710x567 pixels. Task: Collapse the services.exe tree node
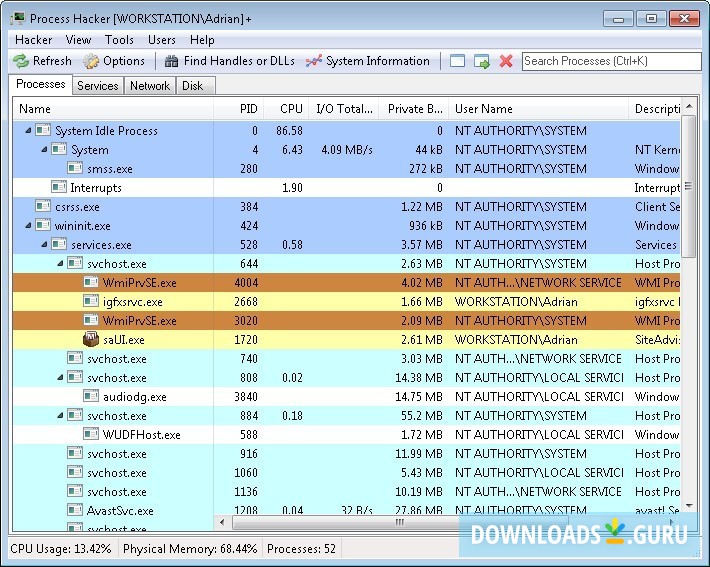pos(44,245)
